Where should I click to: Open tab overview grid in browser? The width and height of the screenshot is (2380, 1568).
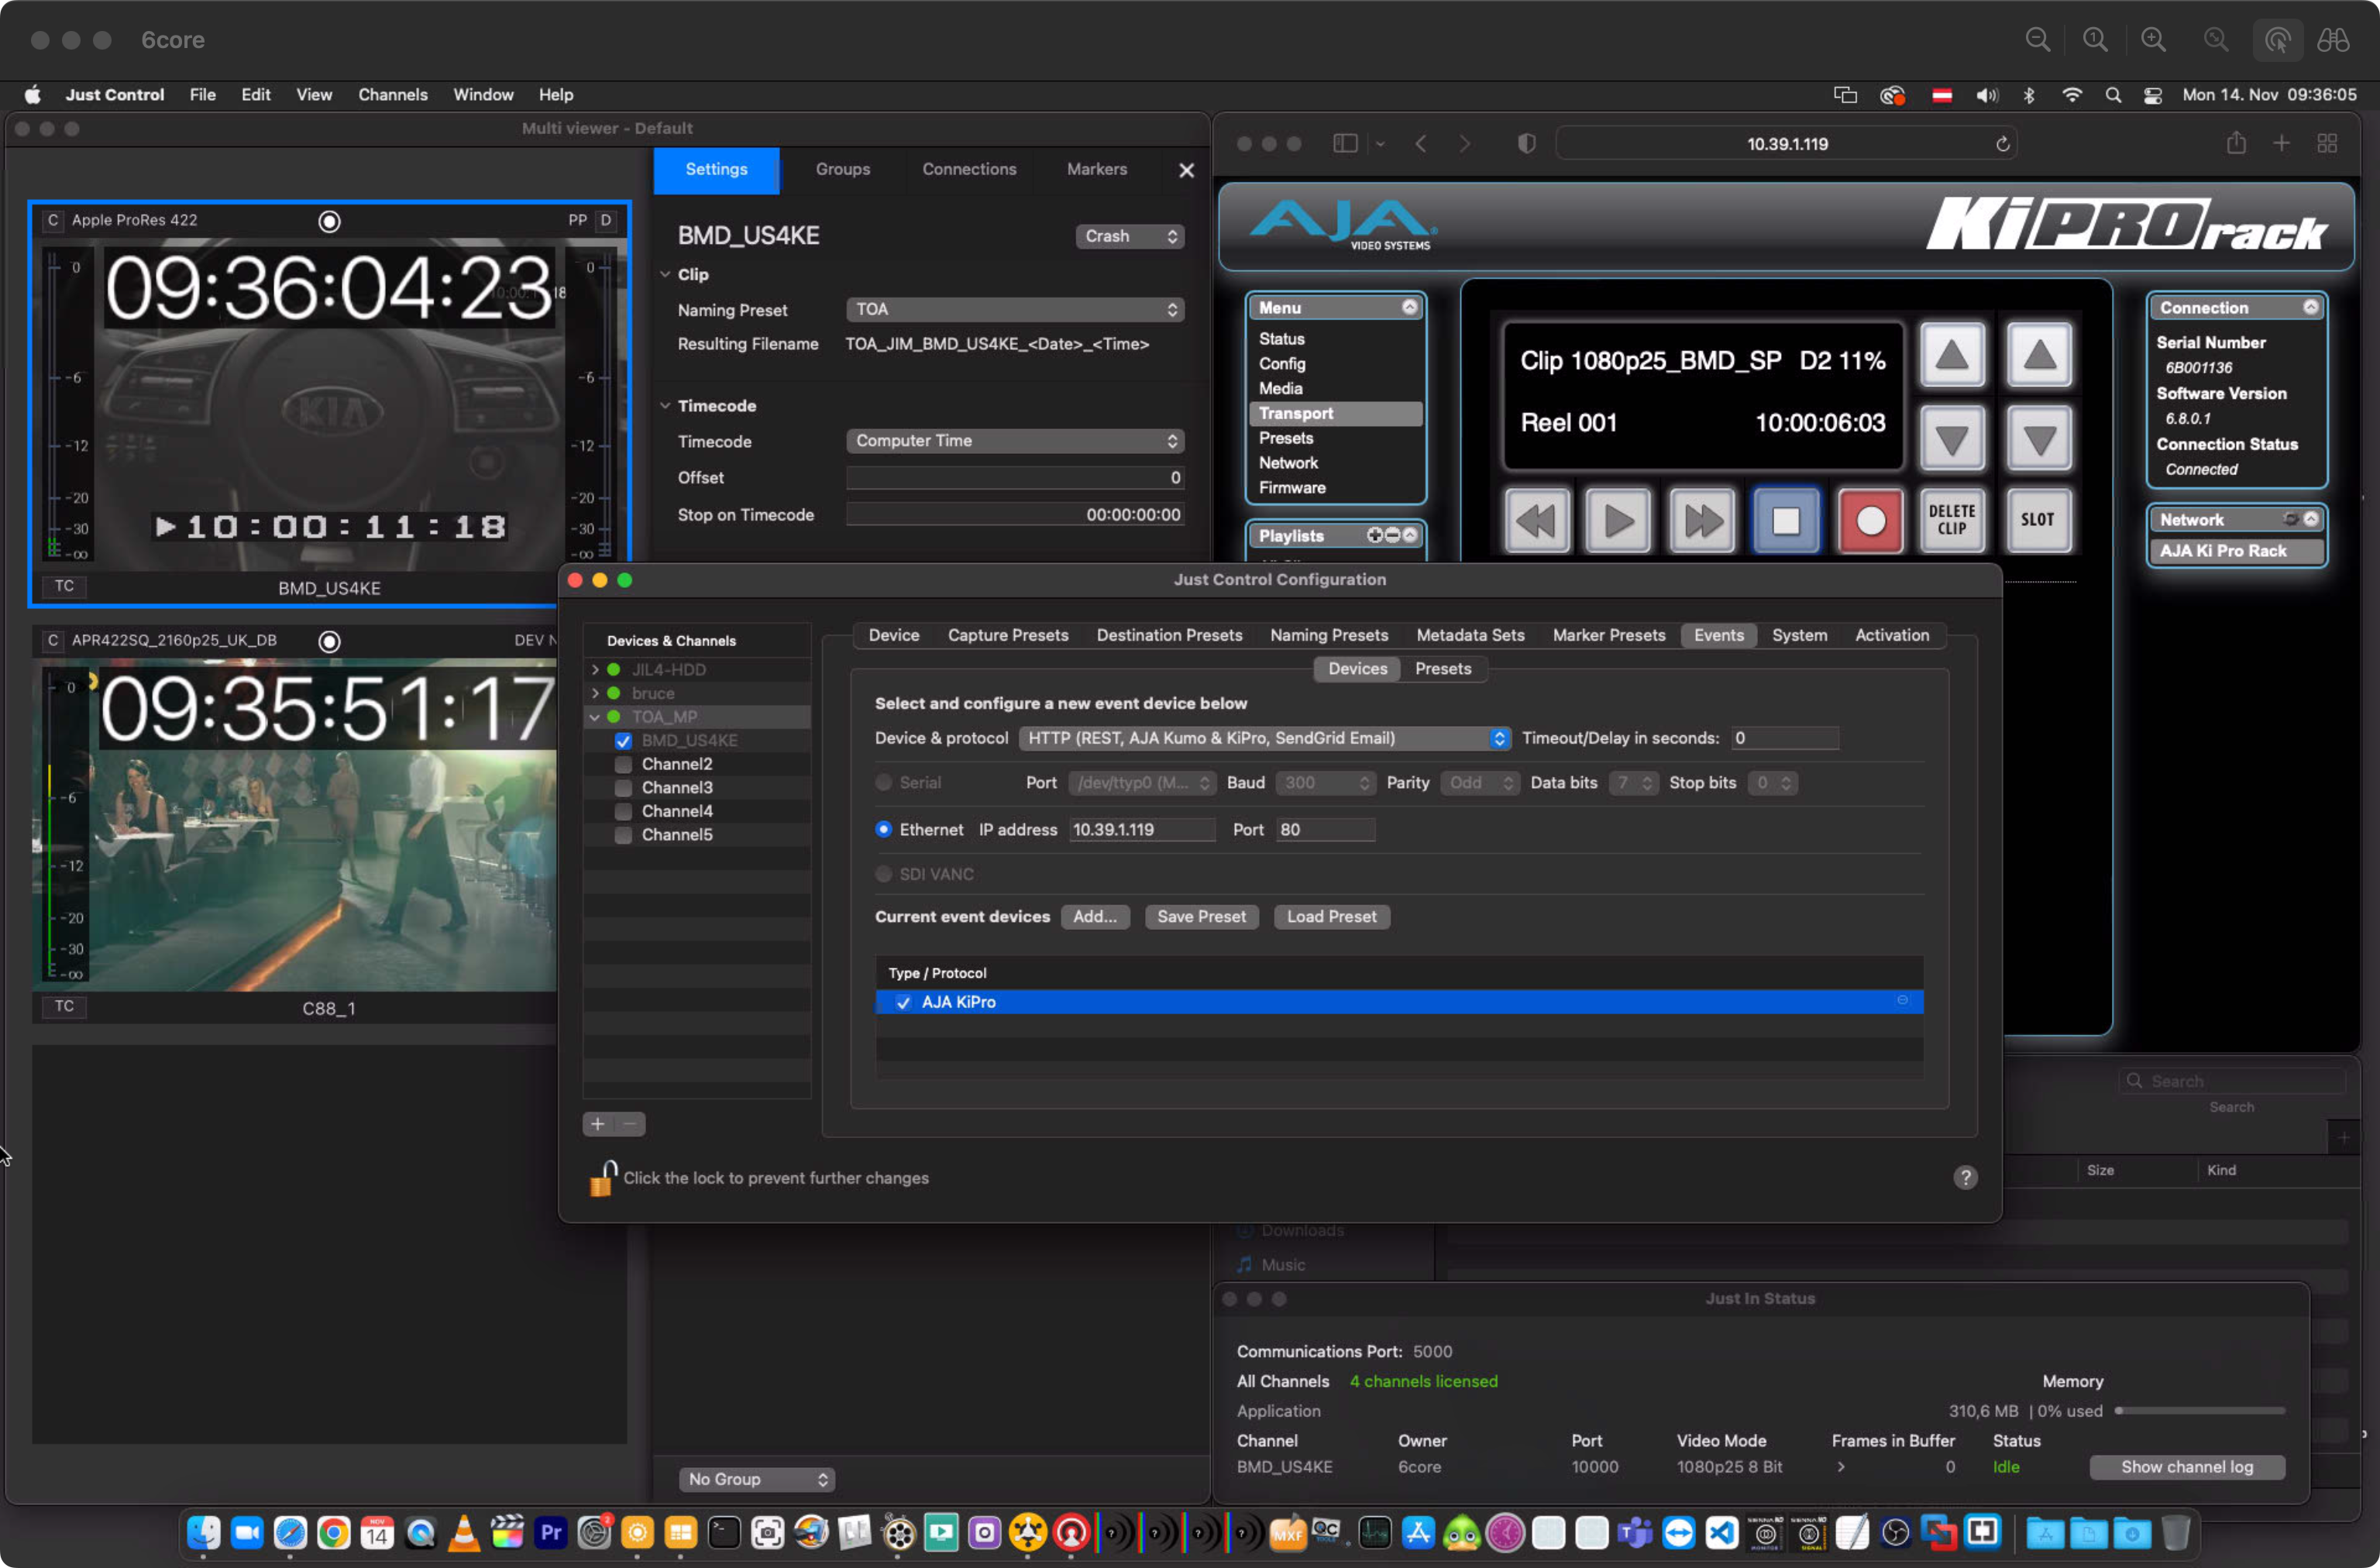tap(2327, 144)
